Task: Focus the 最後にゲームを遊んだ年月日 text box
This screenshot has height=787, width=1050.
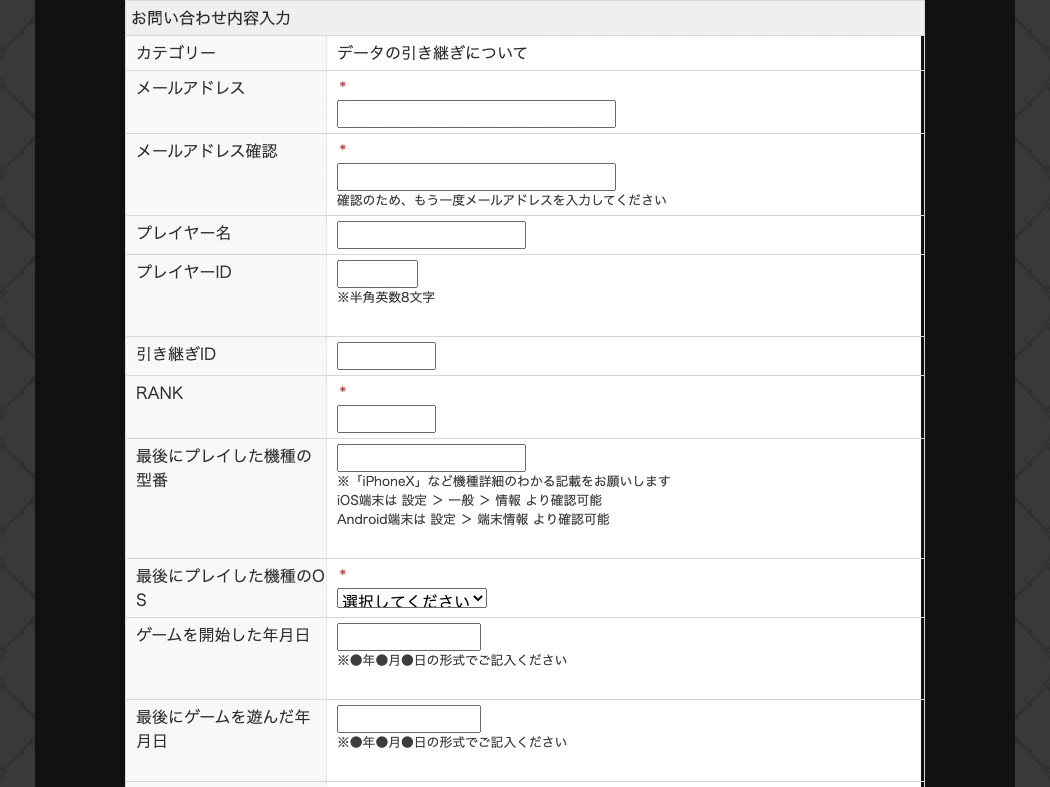Action: 409,719
